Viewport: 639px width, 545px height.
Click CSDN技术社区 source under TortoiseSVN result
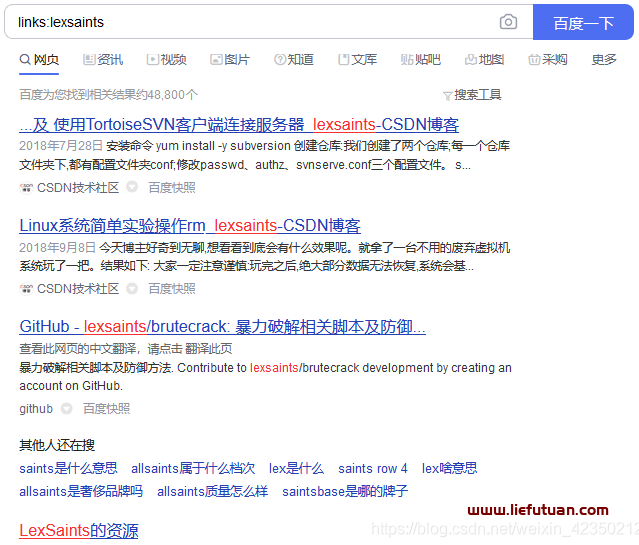78,188
